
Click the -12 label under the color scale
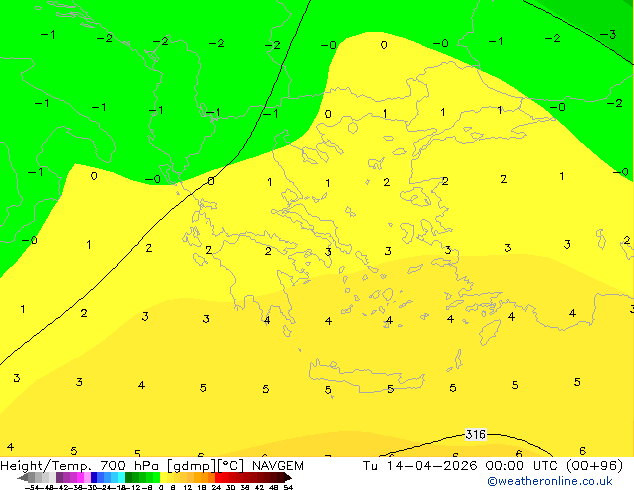click(x=135, y=488)
